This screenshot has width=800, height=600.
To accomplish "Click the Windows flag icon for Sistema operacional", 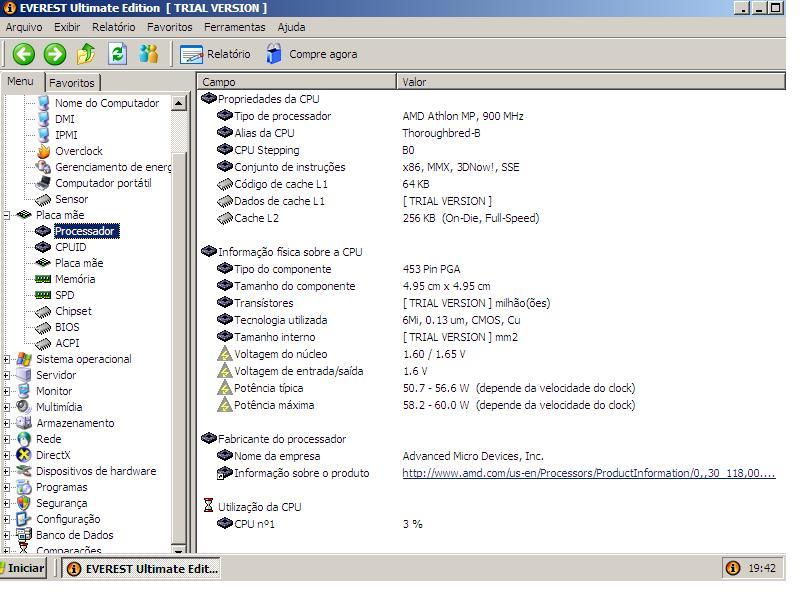I will point(24,359).
